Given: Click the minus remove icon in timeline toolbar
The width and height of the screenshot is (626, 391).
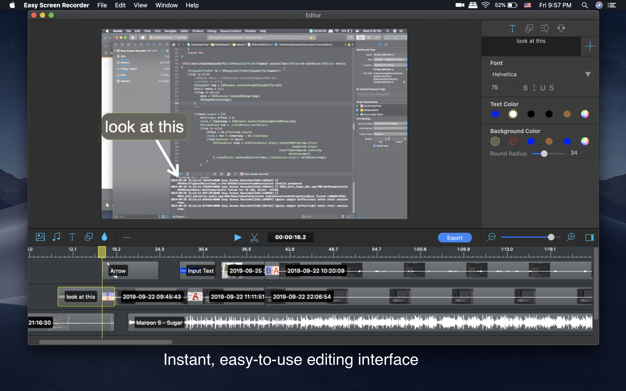Looking at the screenshot, I should [x=127, y=237].
